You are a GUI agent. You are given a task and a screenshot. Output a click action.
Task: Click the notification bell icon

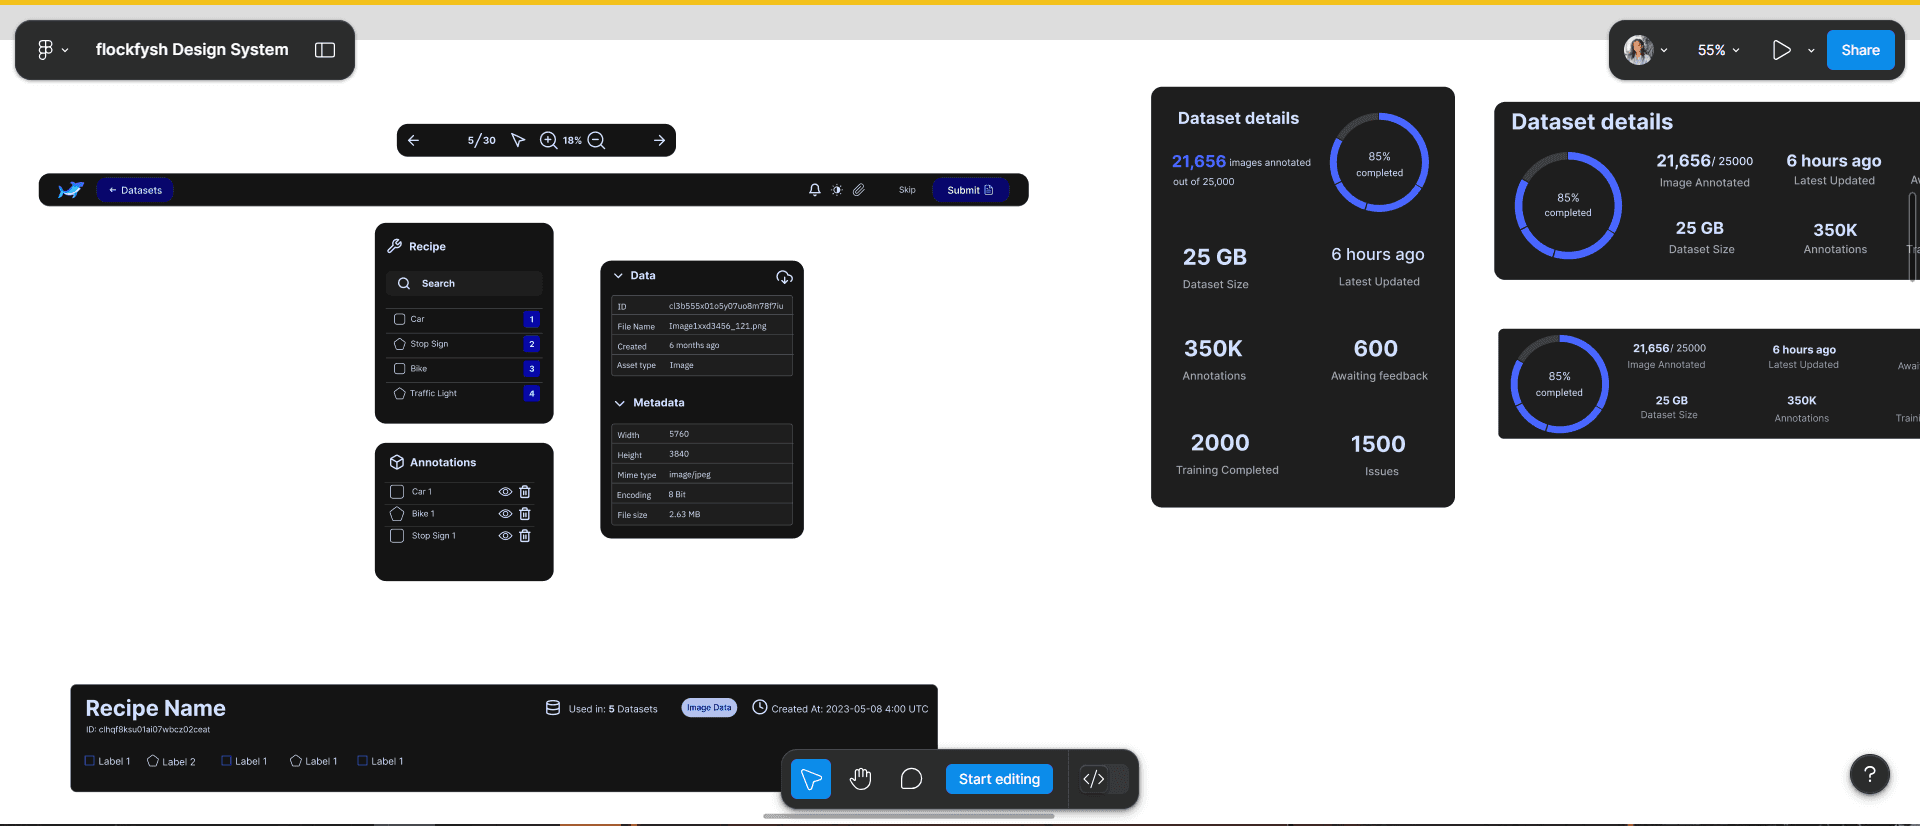pyautogui.click(x=814, y=190)
